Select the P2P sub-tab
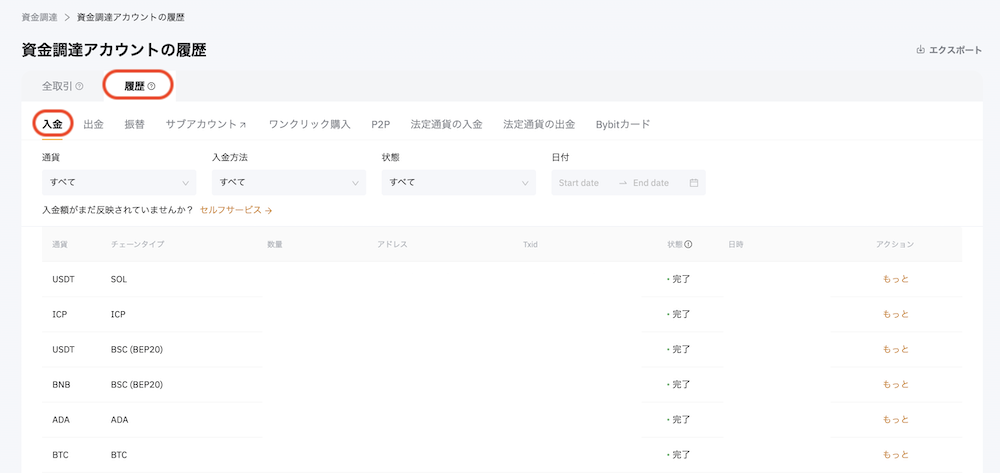The width and height of the screenshot is (1000, 473). click(381, 124)
